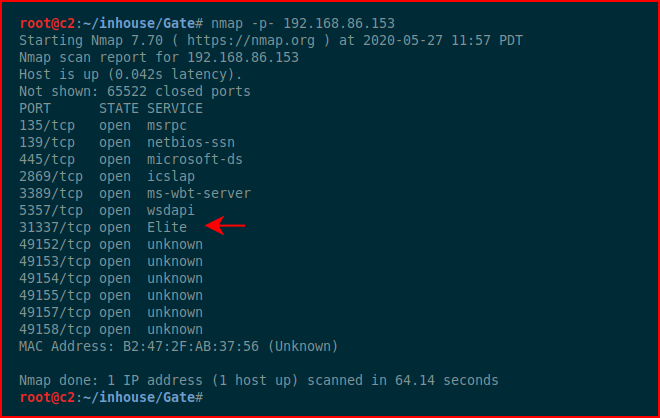Click the 49158/tcp unknown line
This screenshot has height=418, width=660.
coord(111,330)
